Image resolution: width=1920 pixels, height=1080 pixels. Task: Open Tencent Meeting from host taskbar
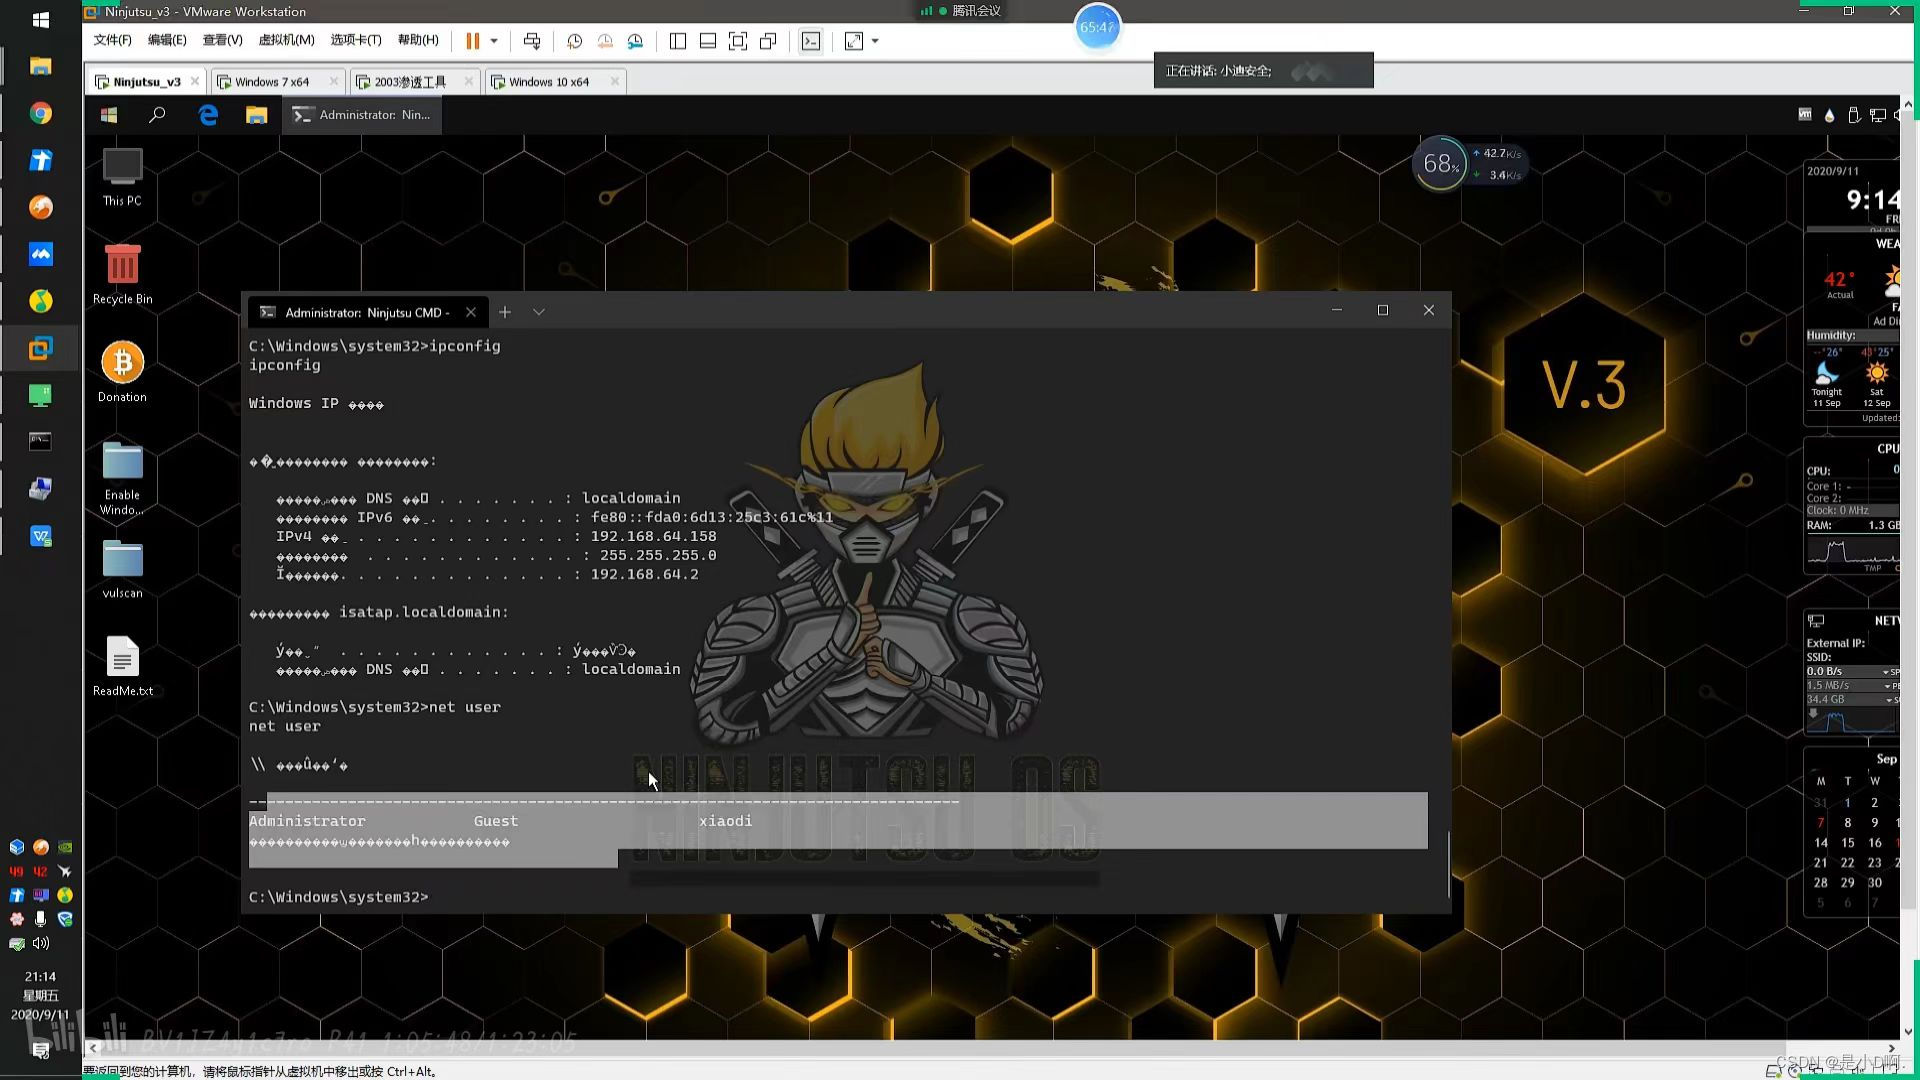[41, 254]
